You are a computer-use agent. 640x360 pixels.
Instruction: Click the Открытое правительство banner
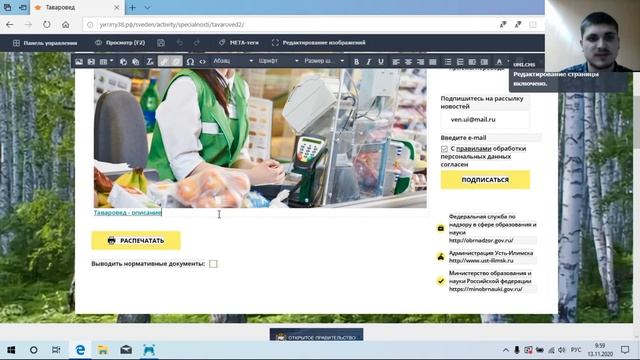316,335
